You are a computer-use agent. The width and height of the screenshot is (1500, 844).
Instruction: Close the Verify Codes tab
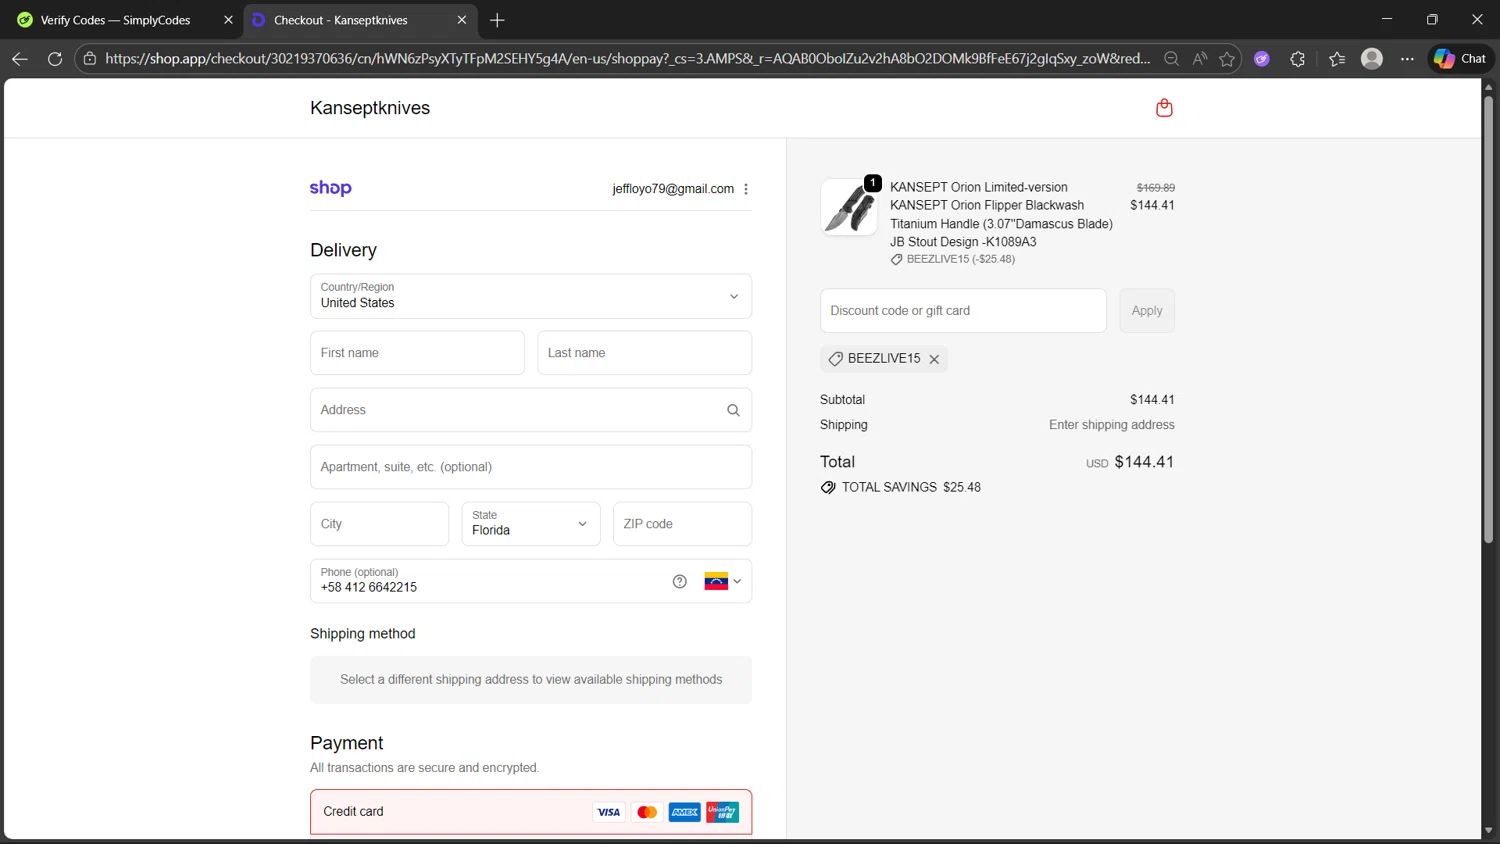228,20
